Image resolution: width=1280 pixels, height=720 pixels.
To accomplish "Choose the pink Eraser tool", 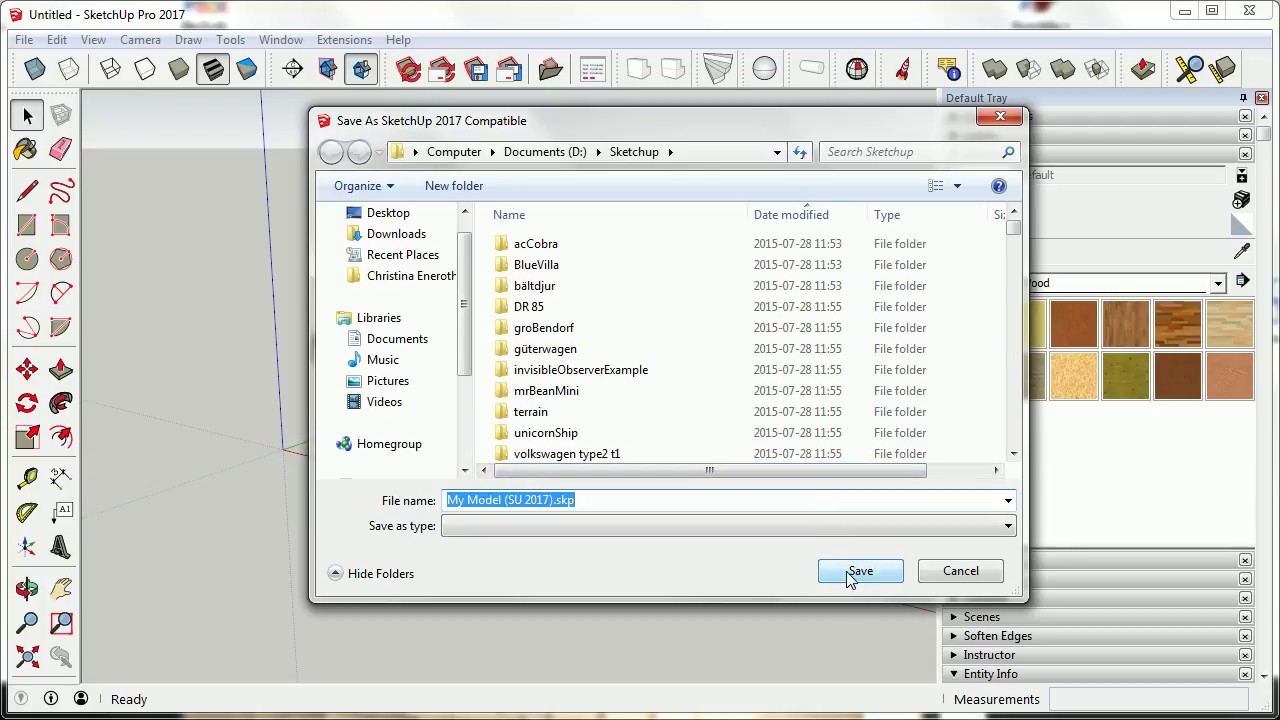I will 61,149.
